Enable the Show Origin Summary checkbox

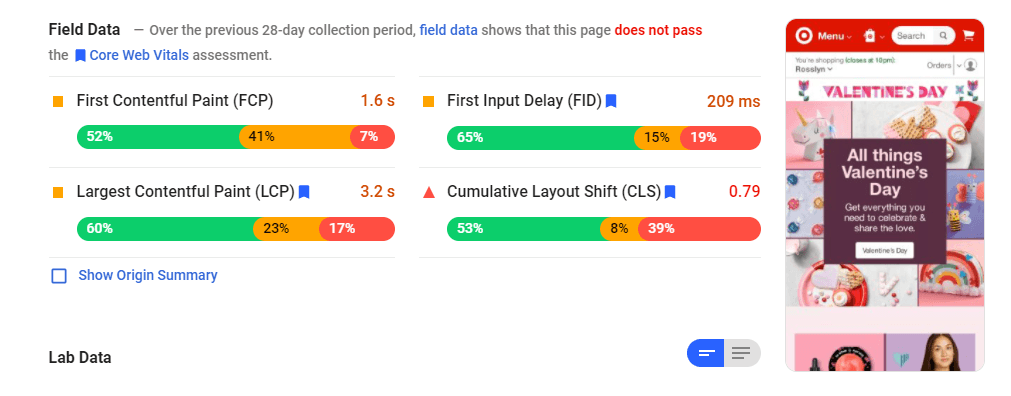[x=59, y=276]
